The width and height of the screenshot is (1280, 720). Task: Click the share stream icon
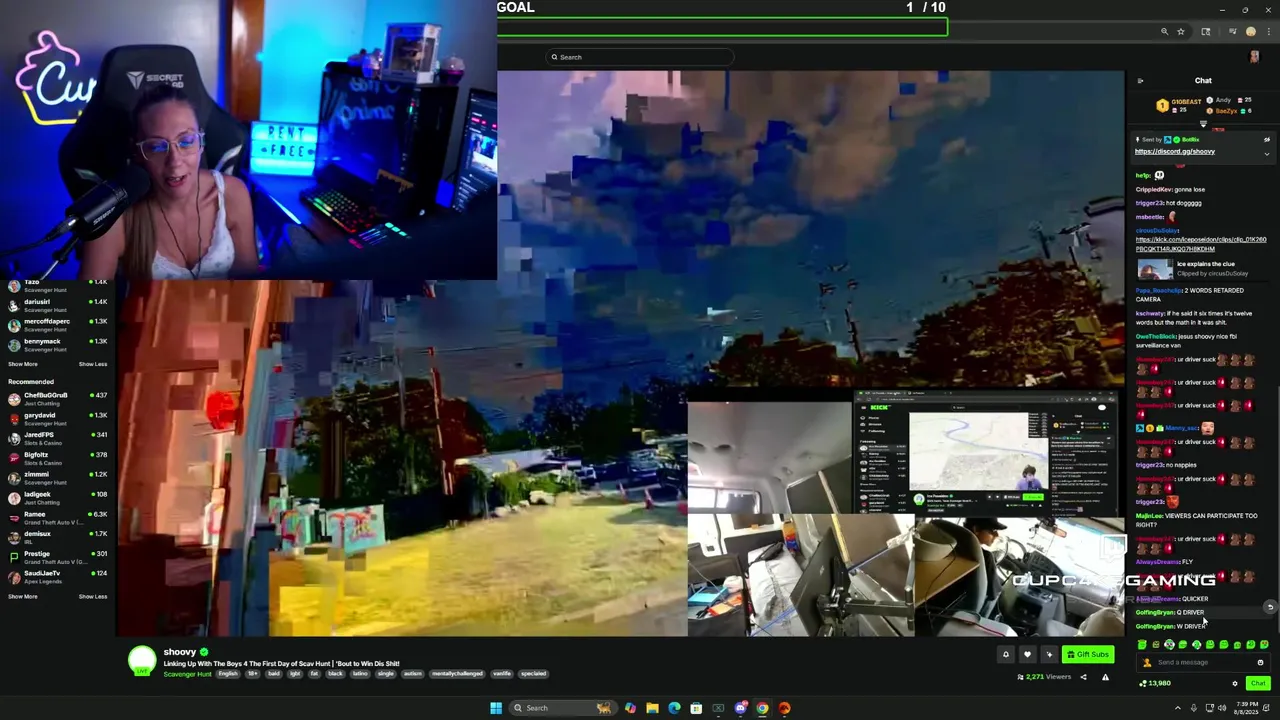pyautogui.click(x=1083, y=677)
